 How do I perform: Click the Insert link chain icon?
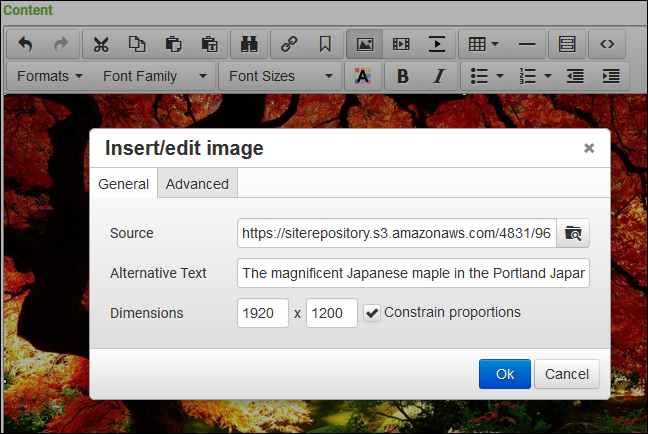click(x=290, y=44)
